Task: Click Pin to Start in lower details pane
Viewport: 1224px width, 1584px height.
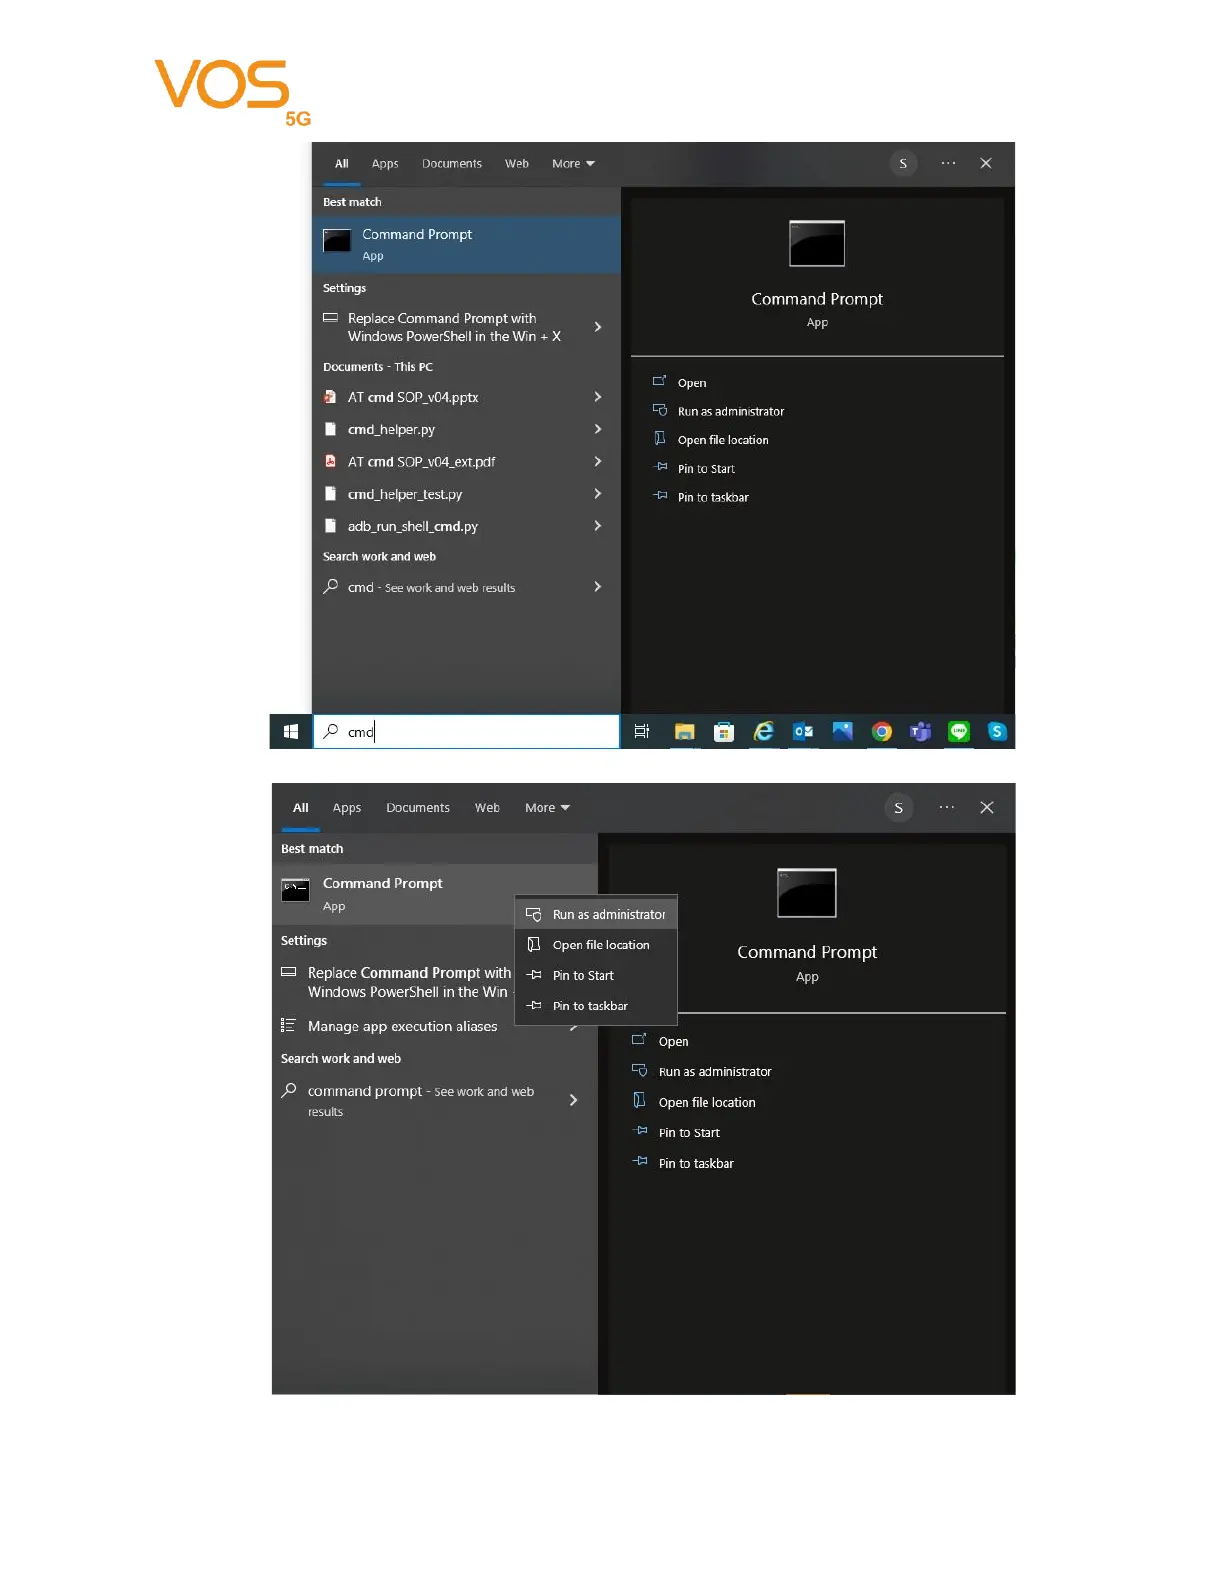Action: (x=689, y=1133)
